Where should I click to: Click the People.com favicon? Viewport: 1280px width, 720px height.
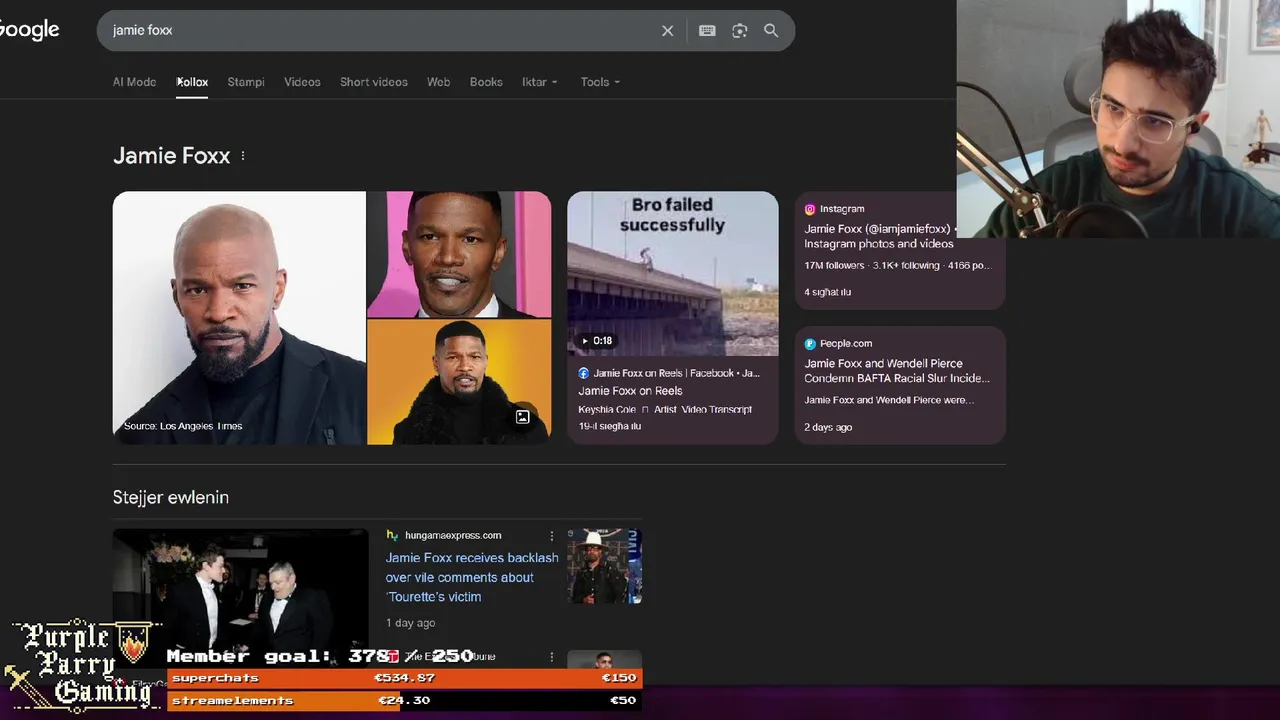coord(810,343)
